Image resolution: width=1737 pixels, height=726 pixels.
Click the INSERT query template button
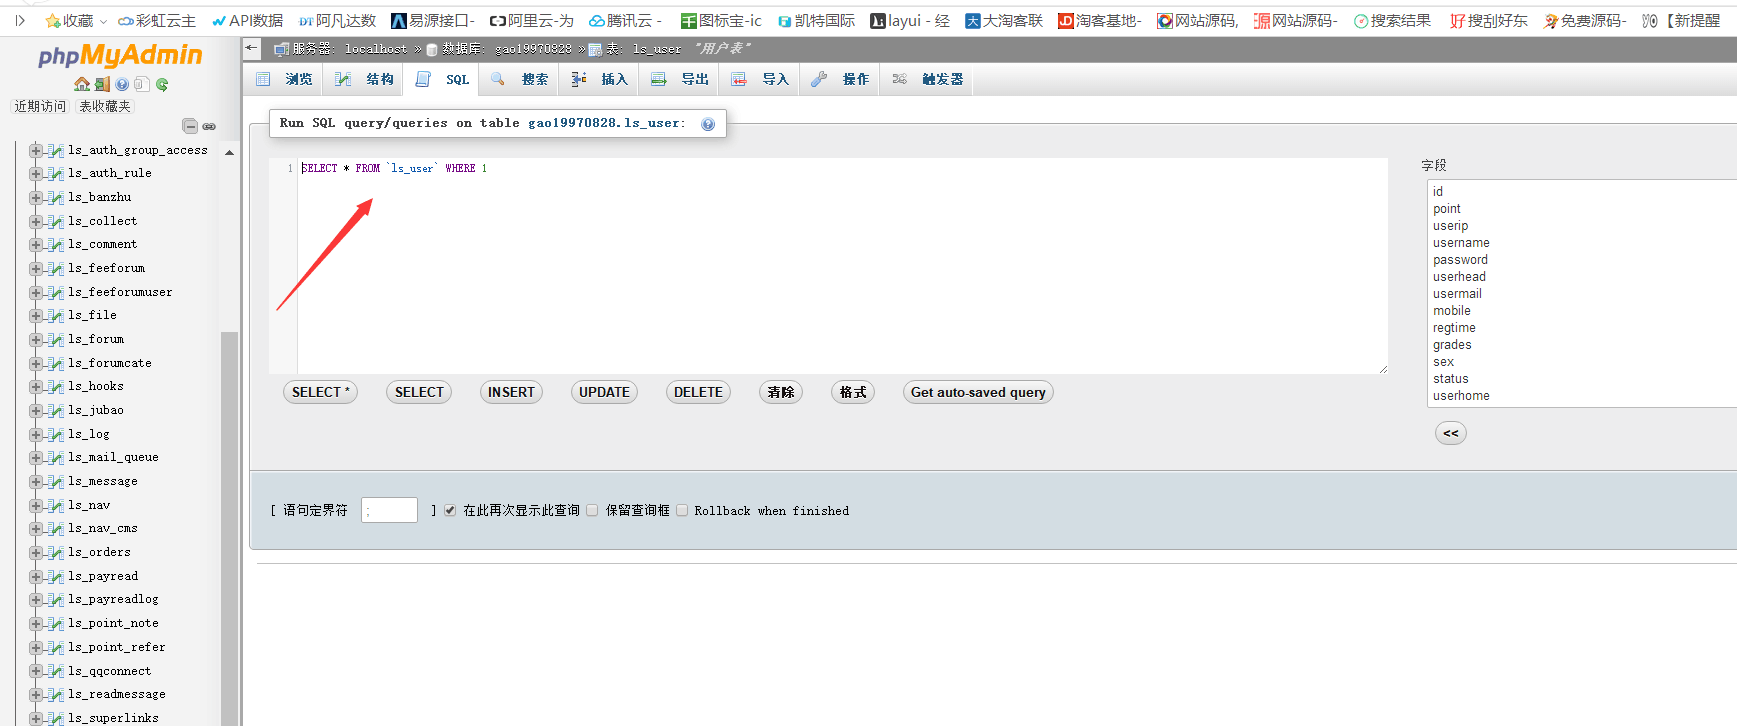511,392
